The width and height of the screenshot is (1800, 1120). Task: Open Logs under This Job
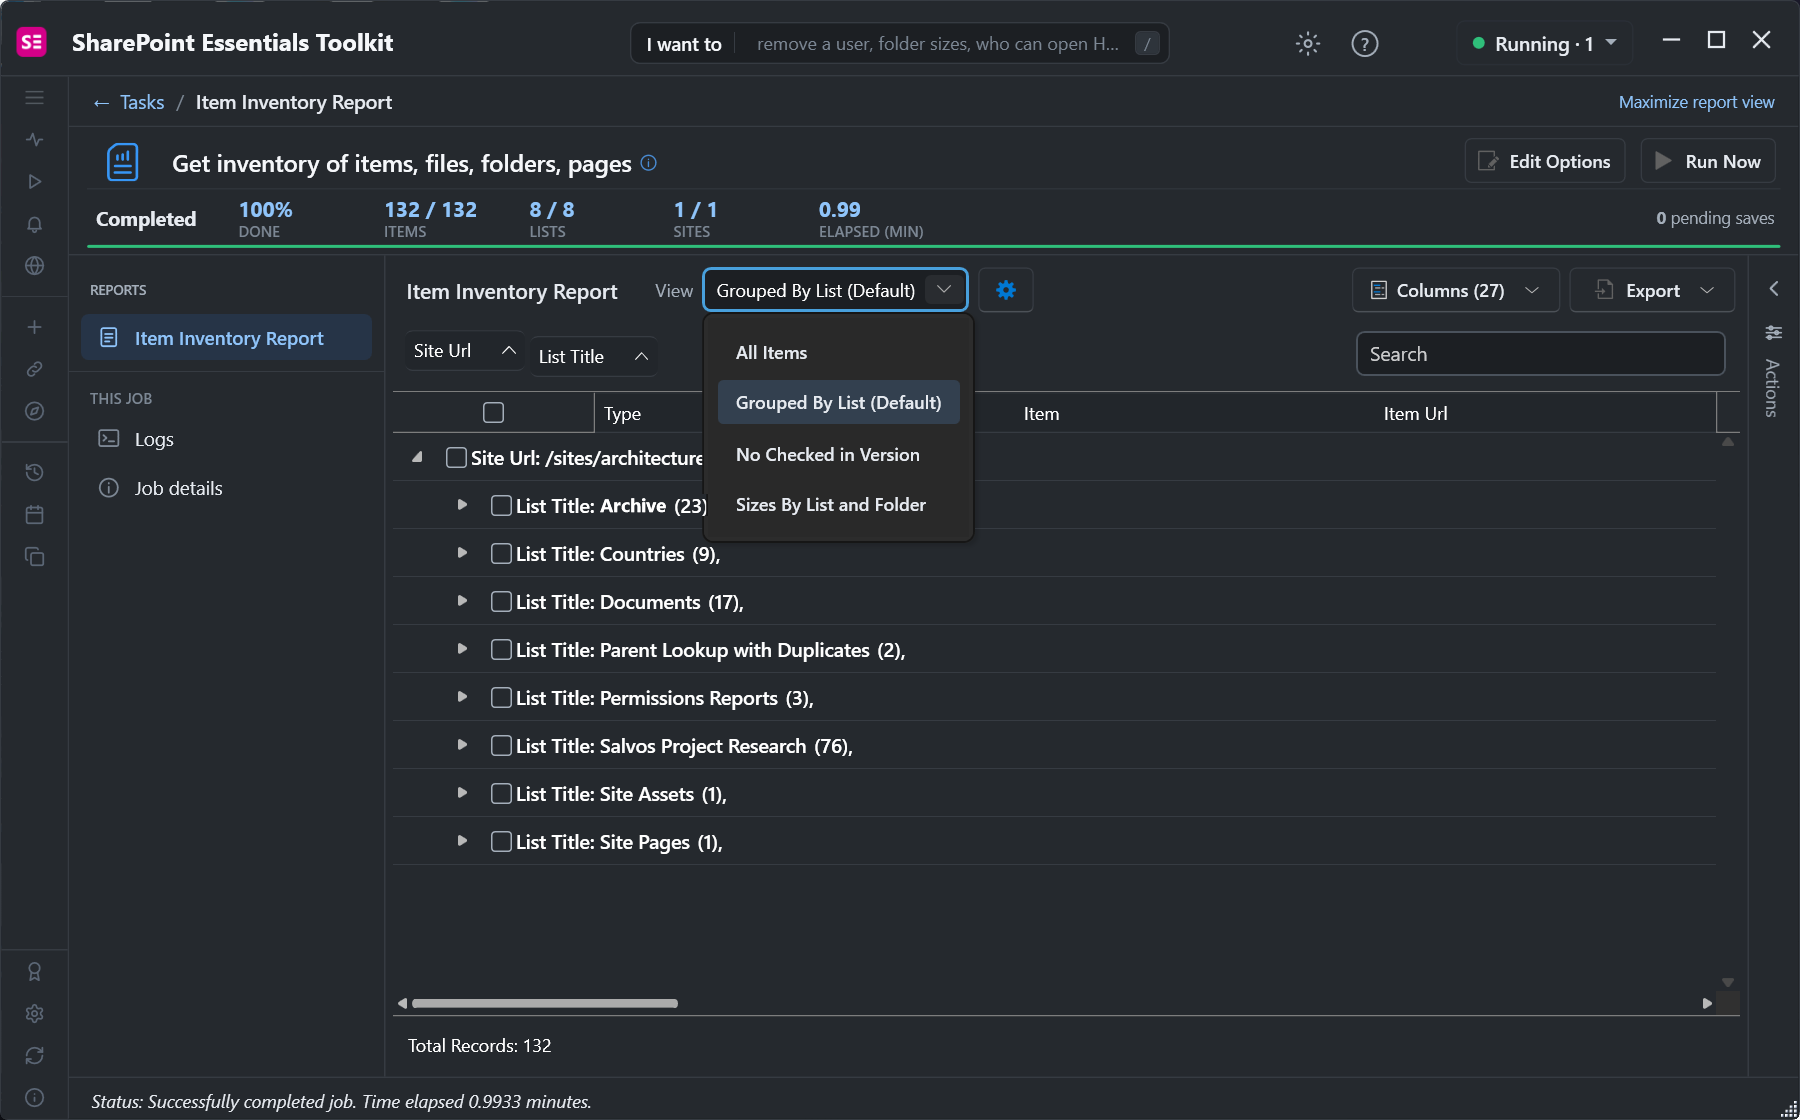pos(153,439)
